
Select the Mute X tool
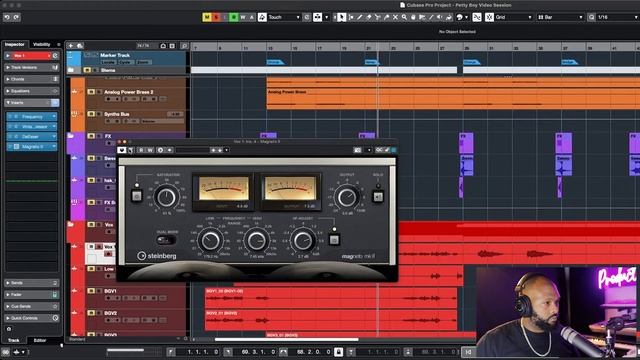pos(395,17)
